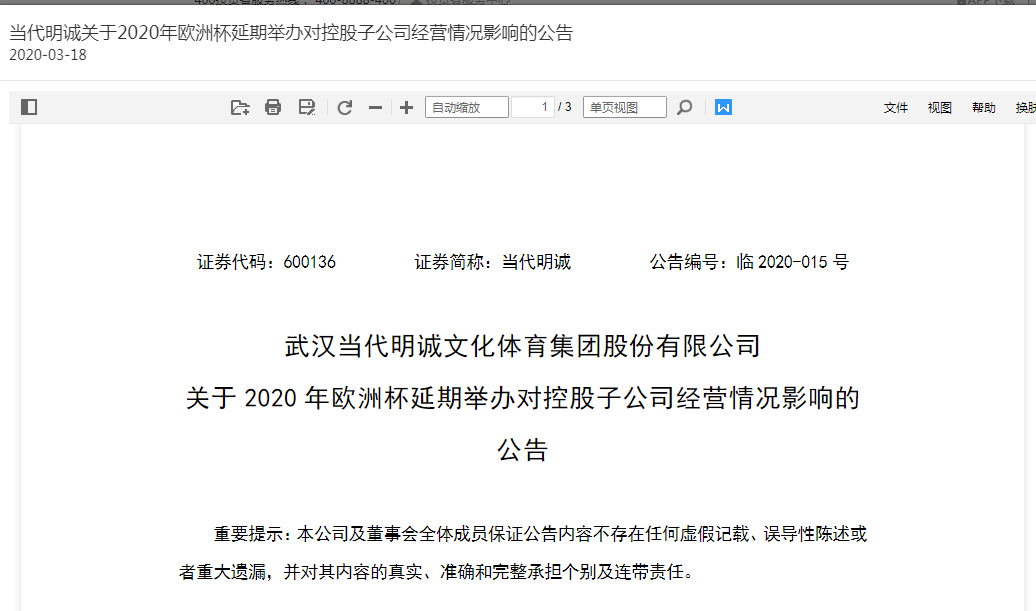Image resolution: width=1036 pixels, height=611 pixels.
Task: Click the 重要提示 paragraph opening
Action: coord(251,534)
